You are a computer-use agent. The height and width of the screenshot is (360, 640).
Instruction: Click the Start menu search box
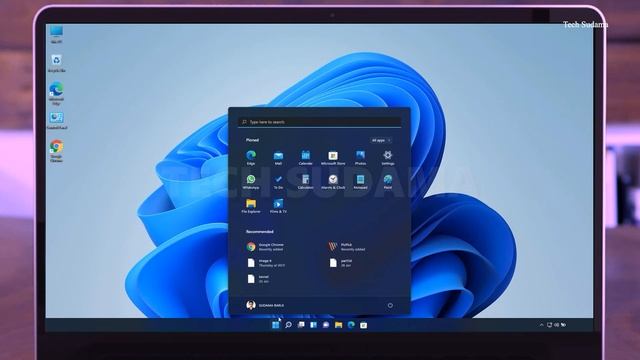pos(320,122)
